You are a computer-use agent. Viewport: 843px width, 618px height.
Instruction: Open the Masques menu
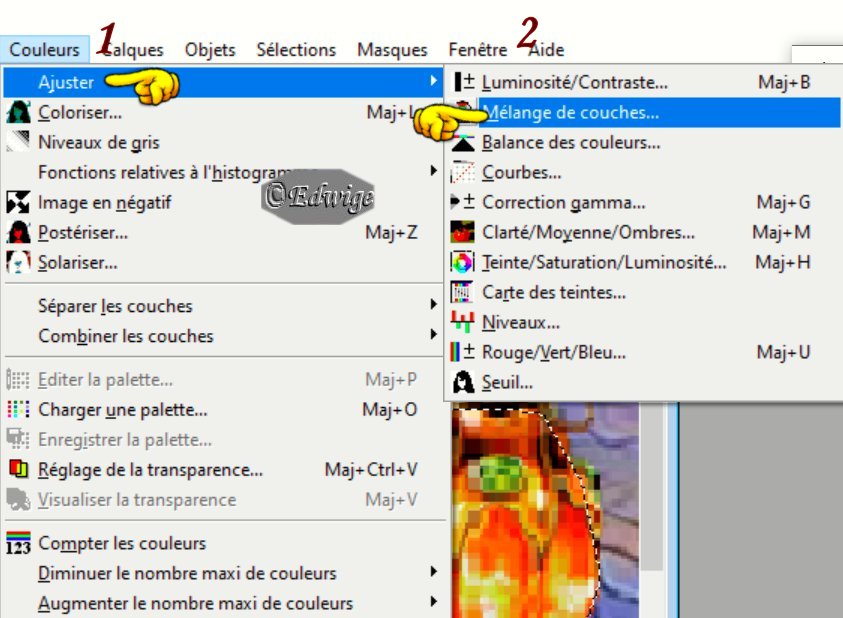tap(392, 50)
